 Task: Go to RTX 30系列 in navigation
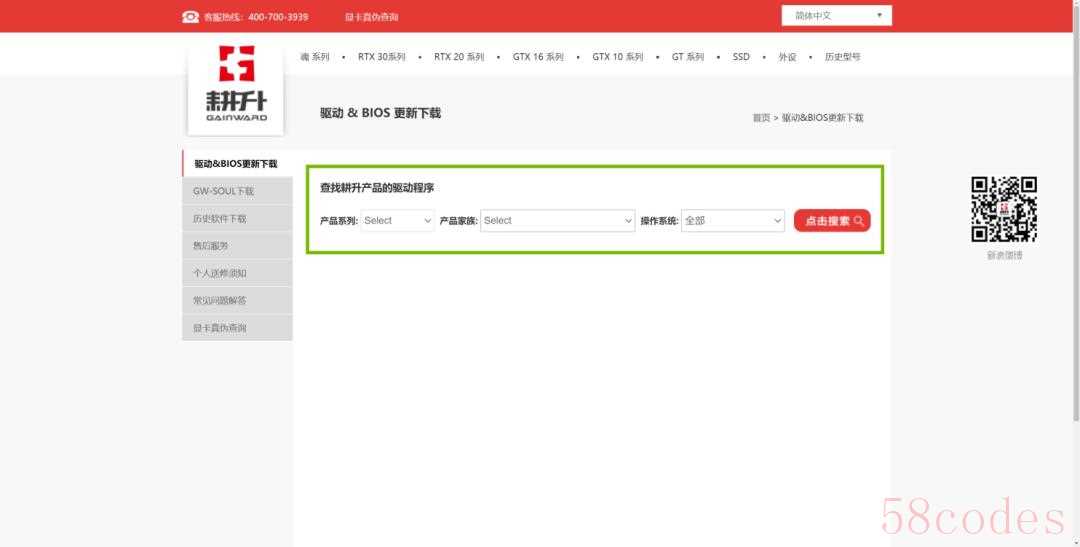click(x=381, y=57)
